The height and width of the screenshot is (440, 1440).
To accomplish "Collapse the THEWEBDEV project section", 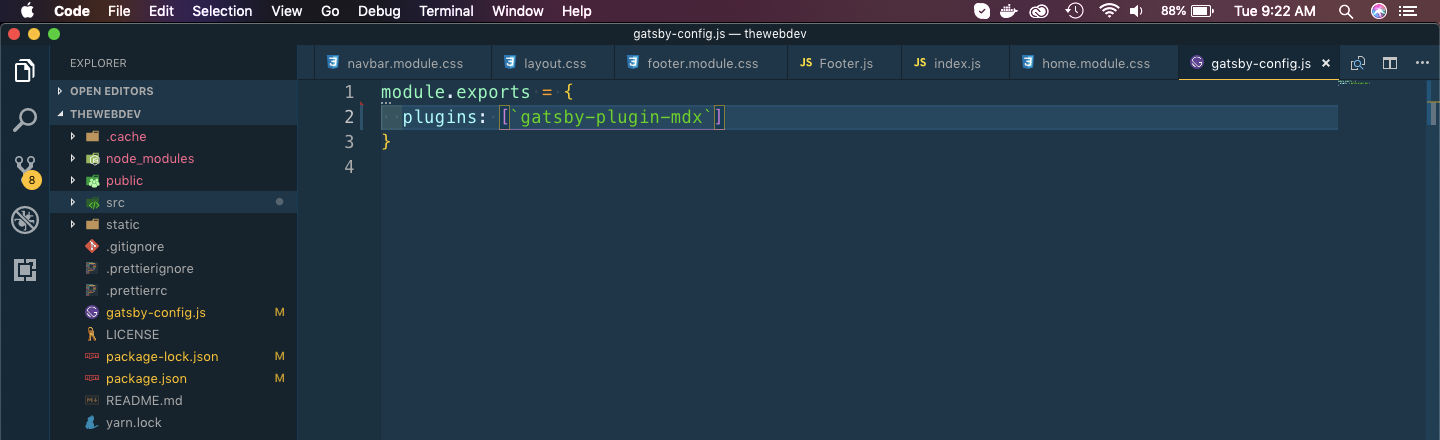I will point(173,114).
